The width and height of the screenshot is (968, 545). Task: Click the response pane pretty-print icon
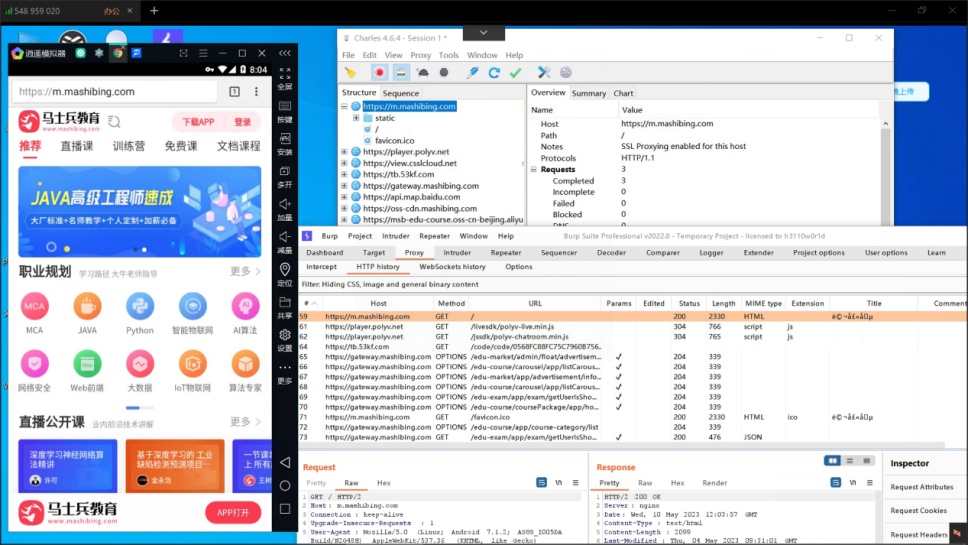[835, 483]
